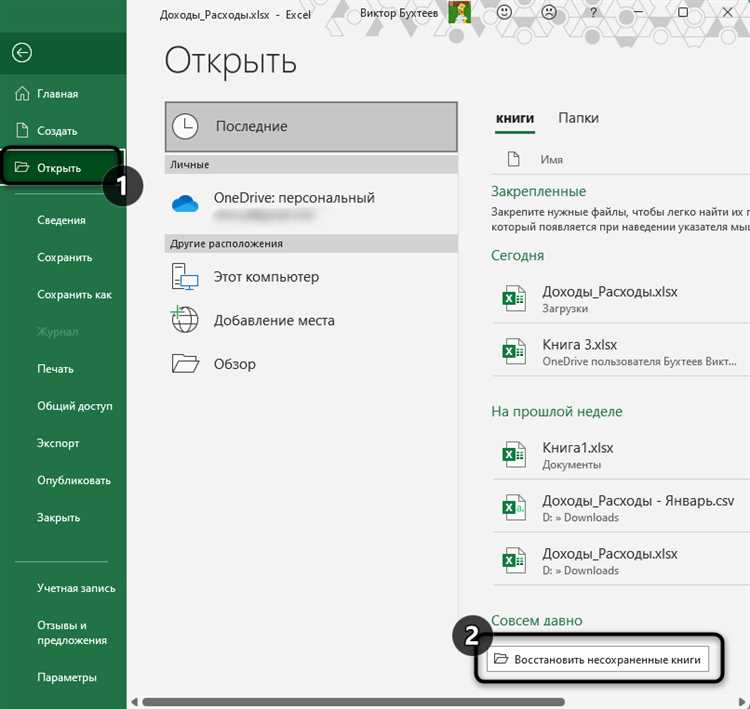The height and width of the screenshot is (709, 750).
Task: Switch to the Папки tab
Action: (578, 118)
